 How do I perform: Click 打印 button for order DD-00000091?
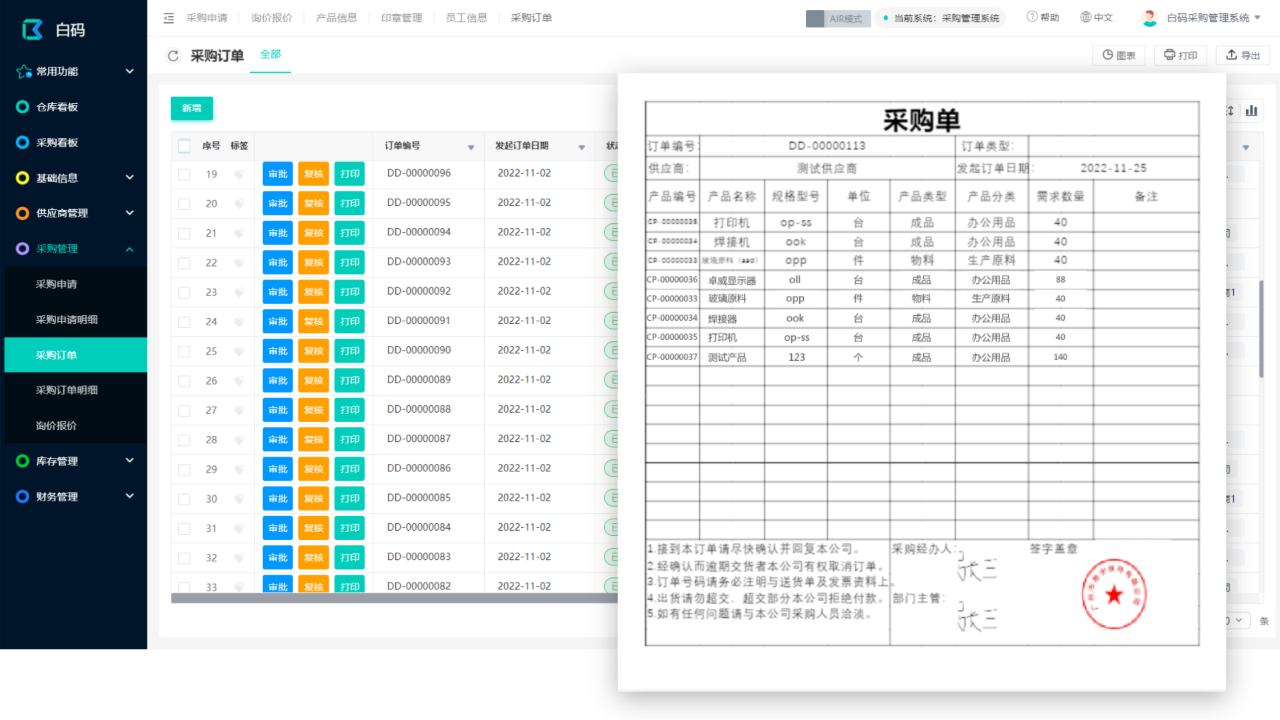tap(349, 322)
